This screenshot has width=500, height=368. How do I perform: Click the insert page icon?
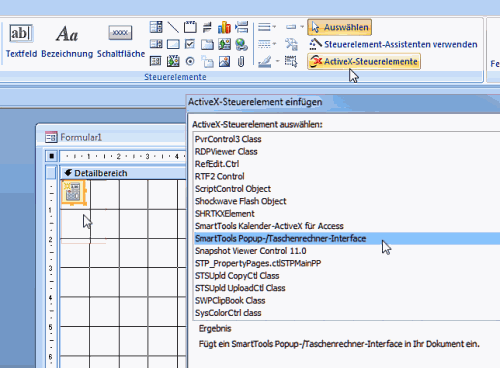click(207, 61)
